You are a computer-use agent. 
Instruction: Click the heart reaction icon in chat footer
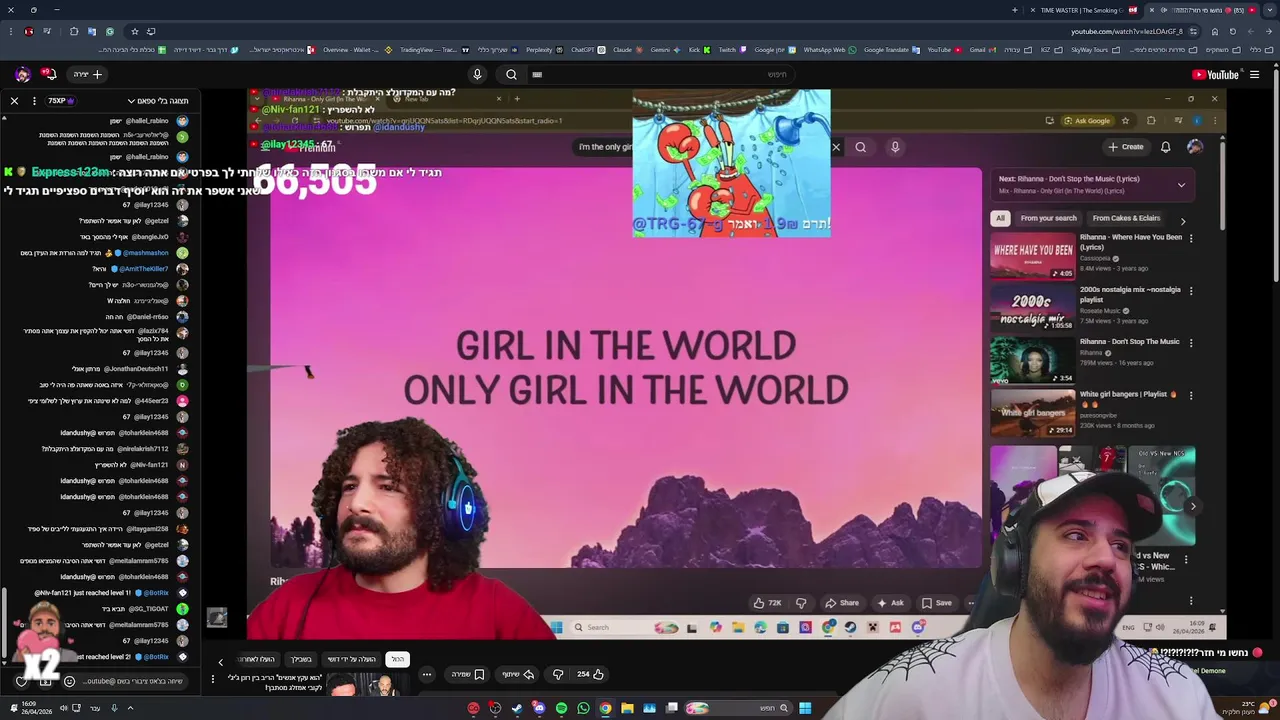[21, 681]
